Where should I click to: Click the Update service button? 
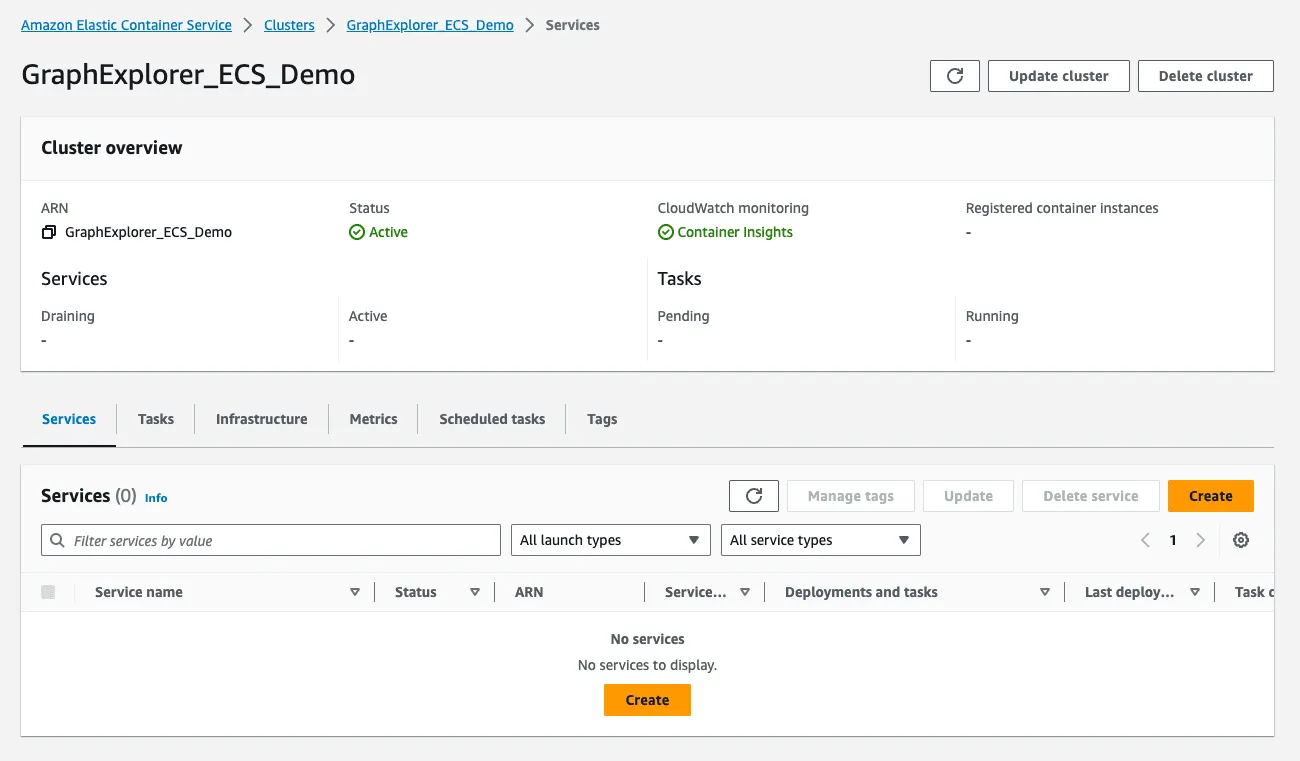point(969,496)
